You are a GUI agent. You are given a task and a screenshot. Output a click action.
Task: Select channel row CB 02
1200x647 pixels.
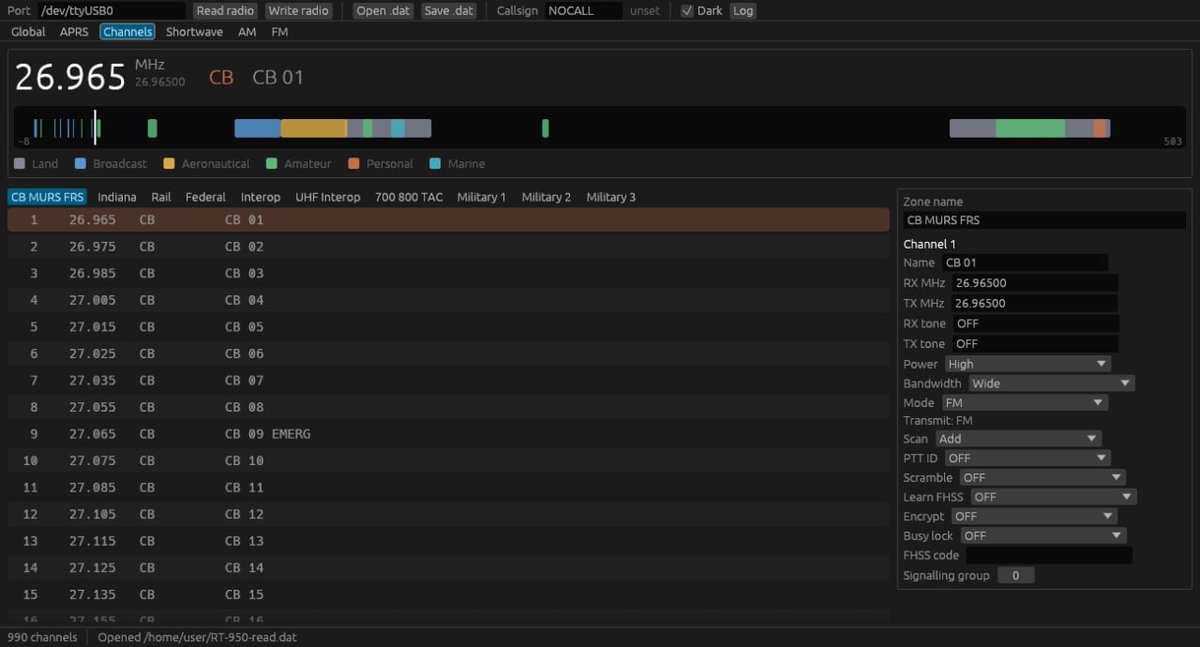pos(448,246)
